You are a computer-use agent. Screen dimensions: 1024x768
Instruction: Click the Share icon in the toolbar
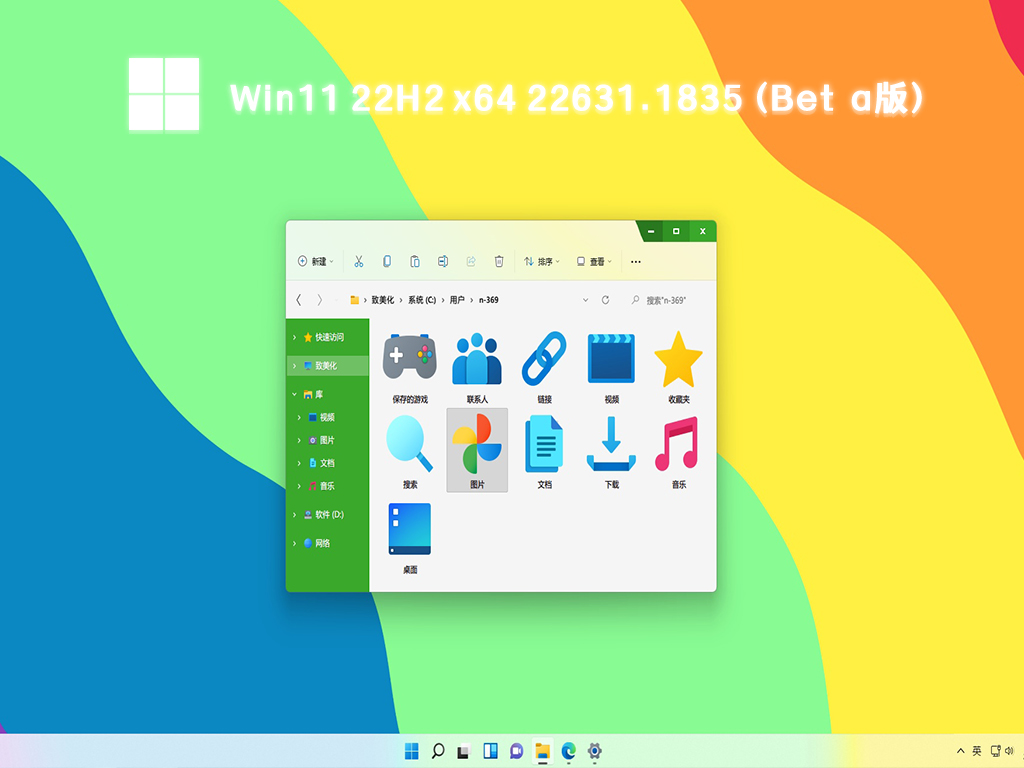470,261
